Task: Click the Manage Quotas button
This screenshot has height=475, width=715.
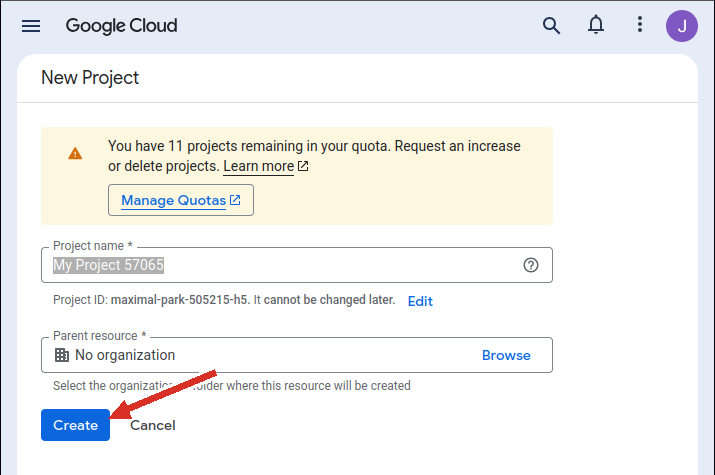Action: click(181, 200)
